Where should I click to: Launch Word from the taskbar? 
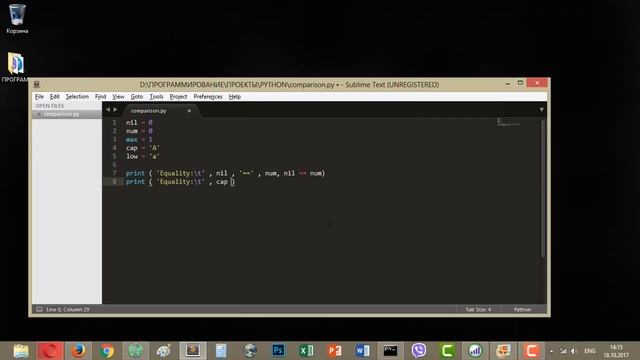pos(362,351)
